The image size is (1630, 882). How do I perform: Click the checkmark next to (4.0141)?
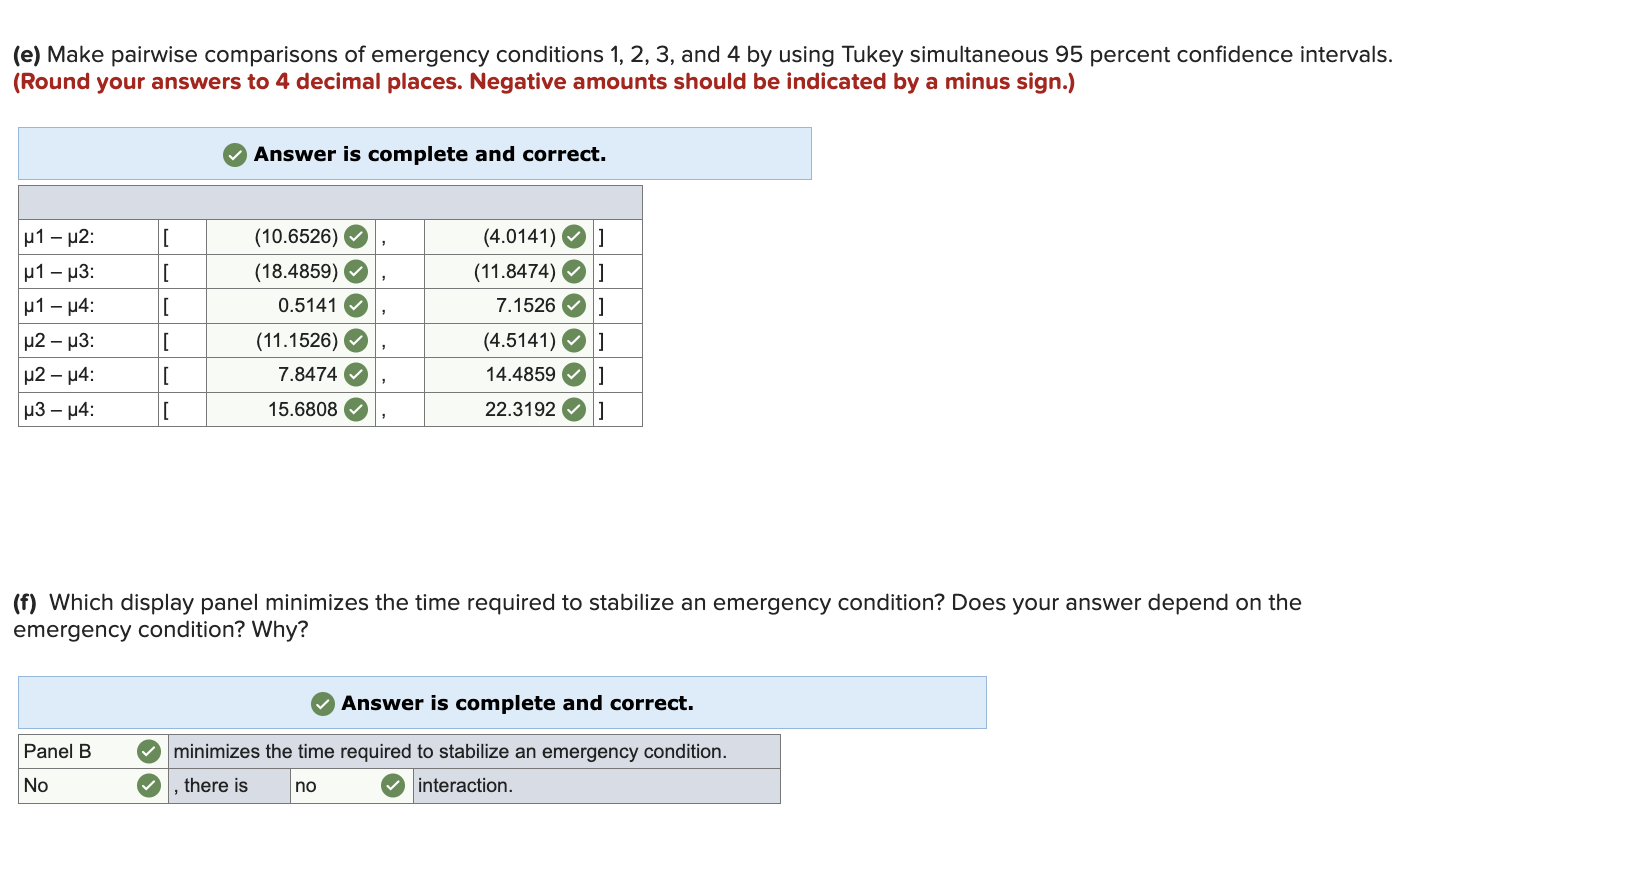click(x=574, y=237)
